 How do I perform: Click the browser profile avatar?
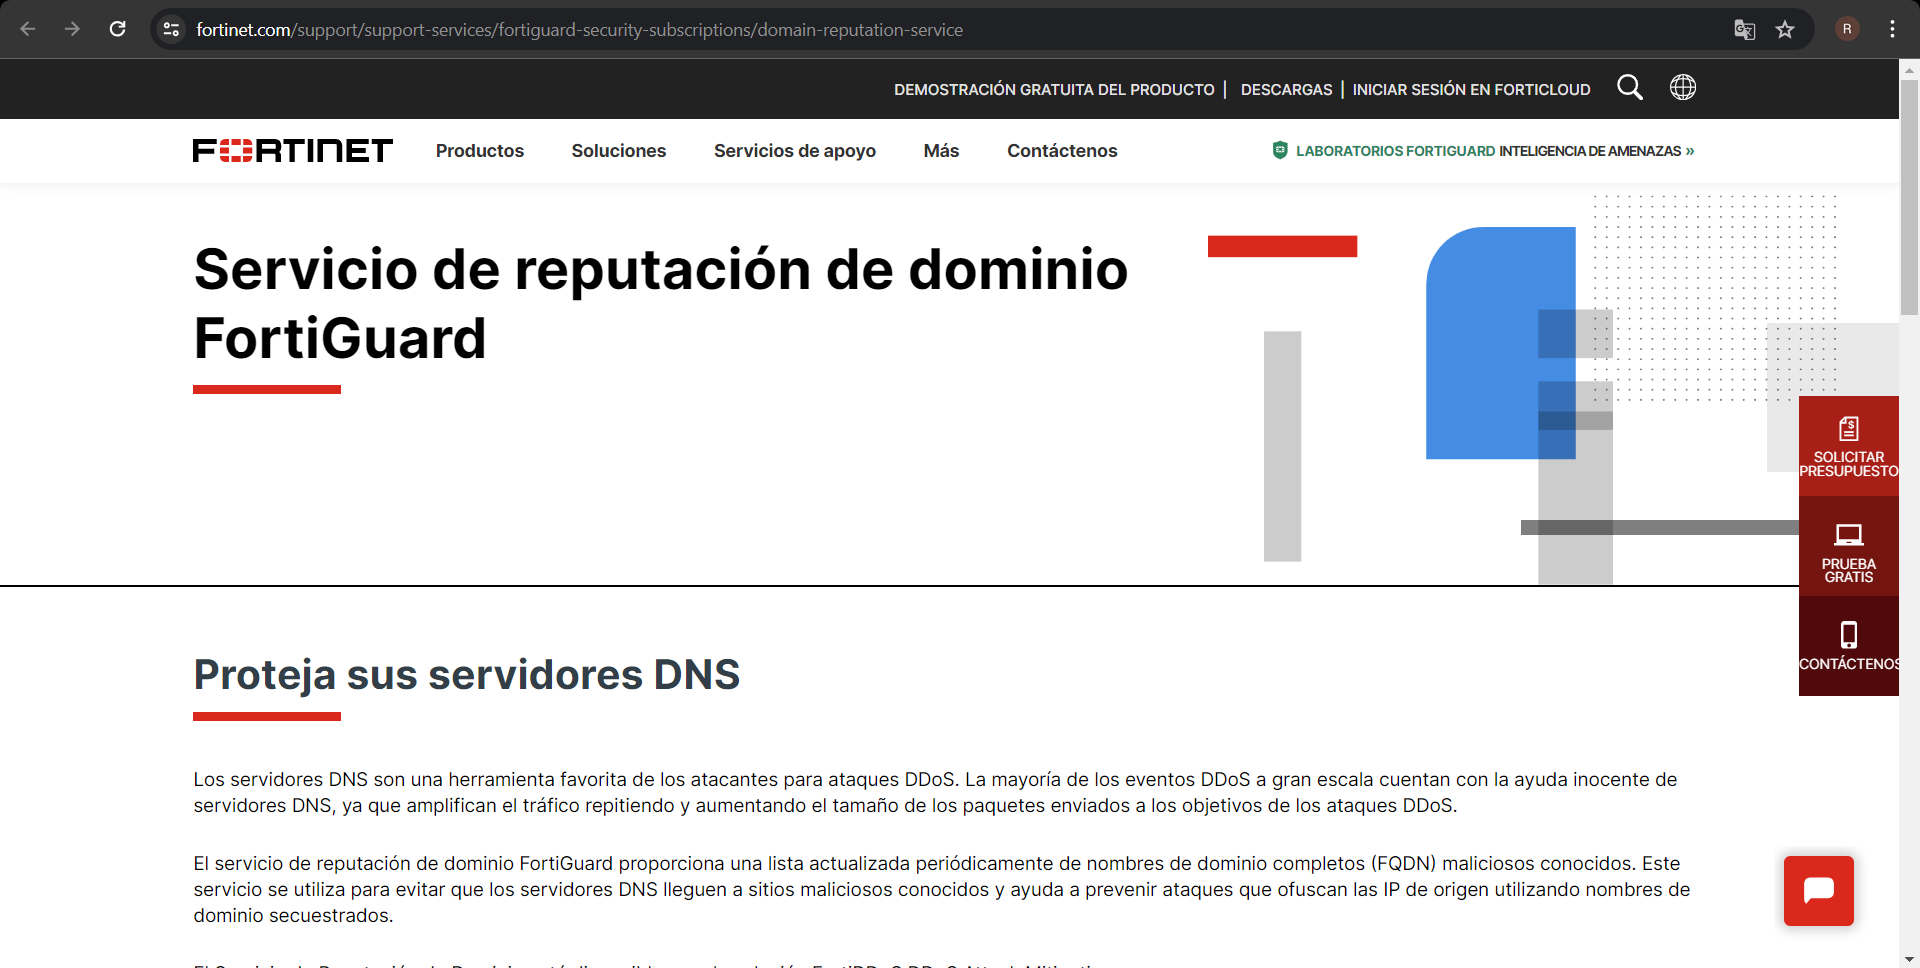tap(1848, 29)
